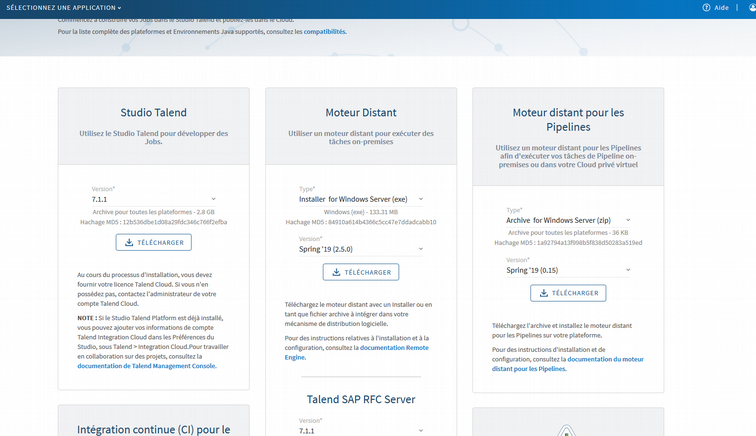Click Moteur distant pour les Pipelines title
Image resolution: width=756 pixels, height=436 pixels.
568,120
